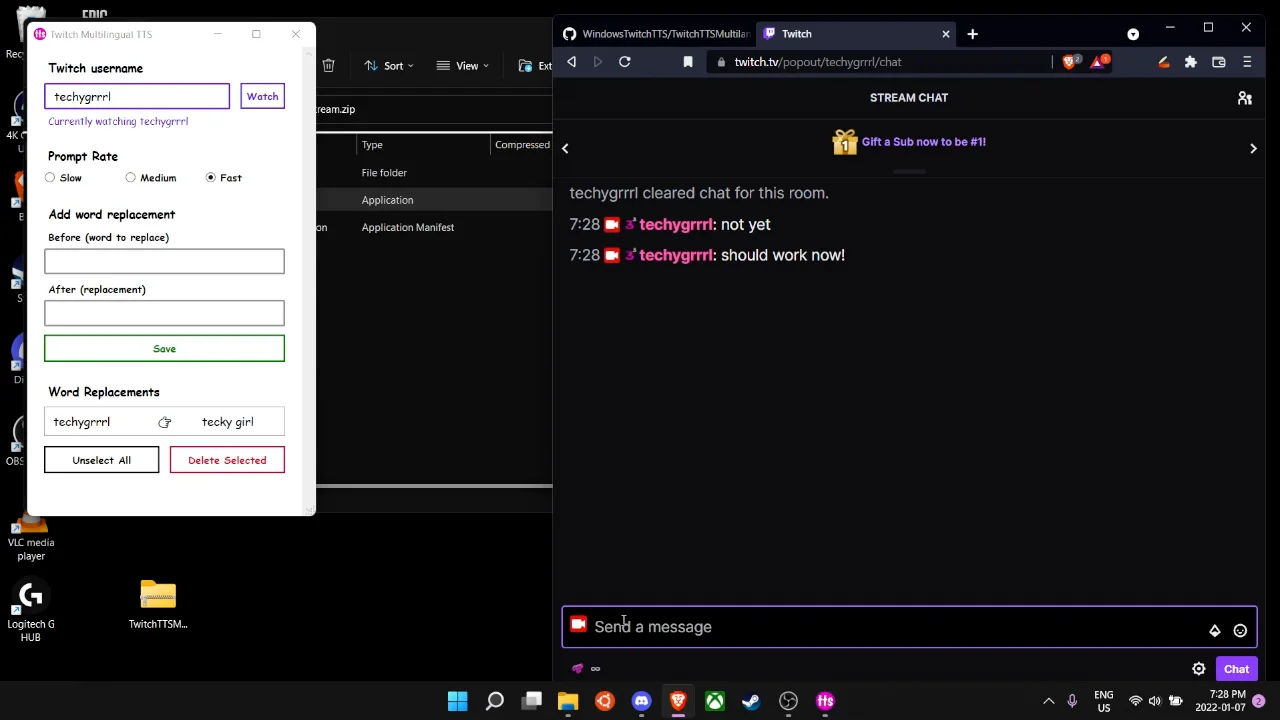Viewport: 1280px width, 720px height.
Task: Focus the Before word to replace field
Action: tap(164, 261)
